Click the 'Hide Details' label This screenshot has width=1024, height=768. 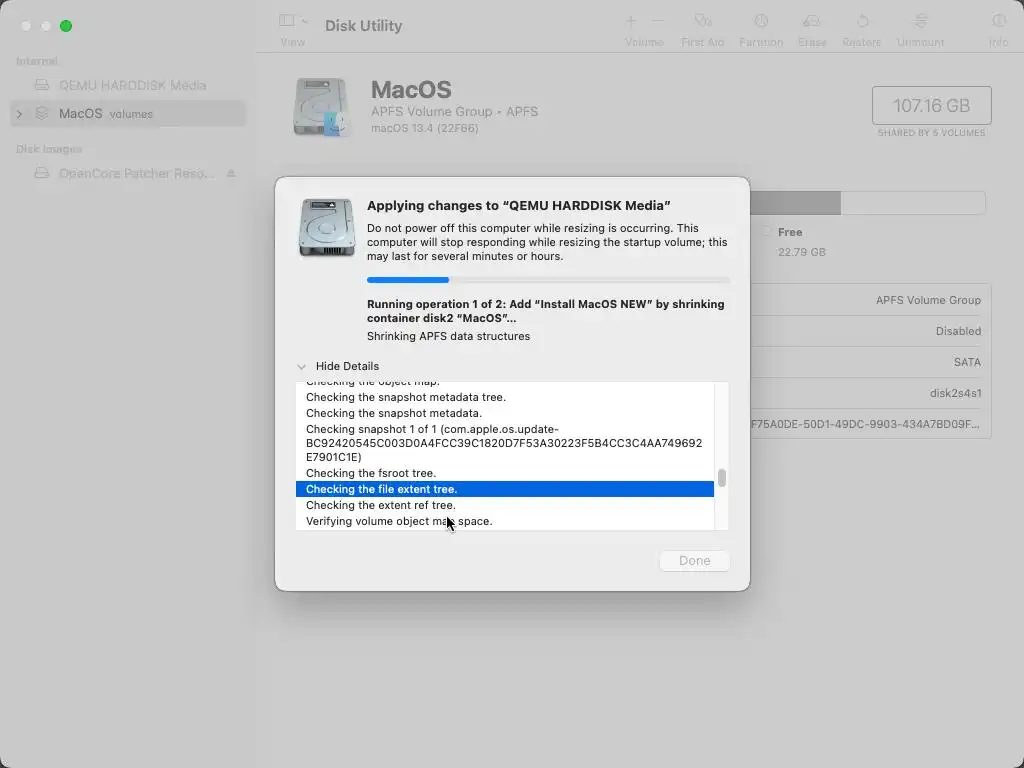pyautogui.click(x=347, y=366)
